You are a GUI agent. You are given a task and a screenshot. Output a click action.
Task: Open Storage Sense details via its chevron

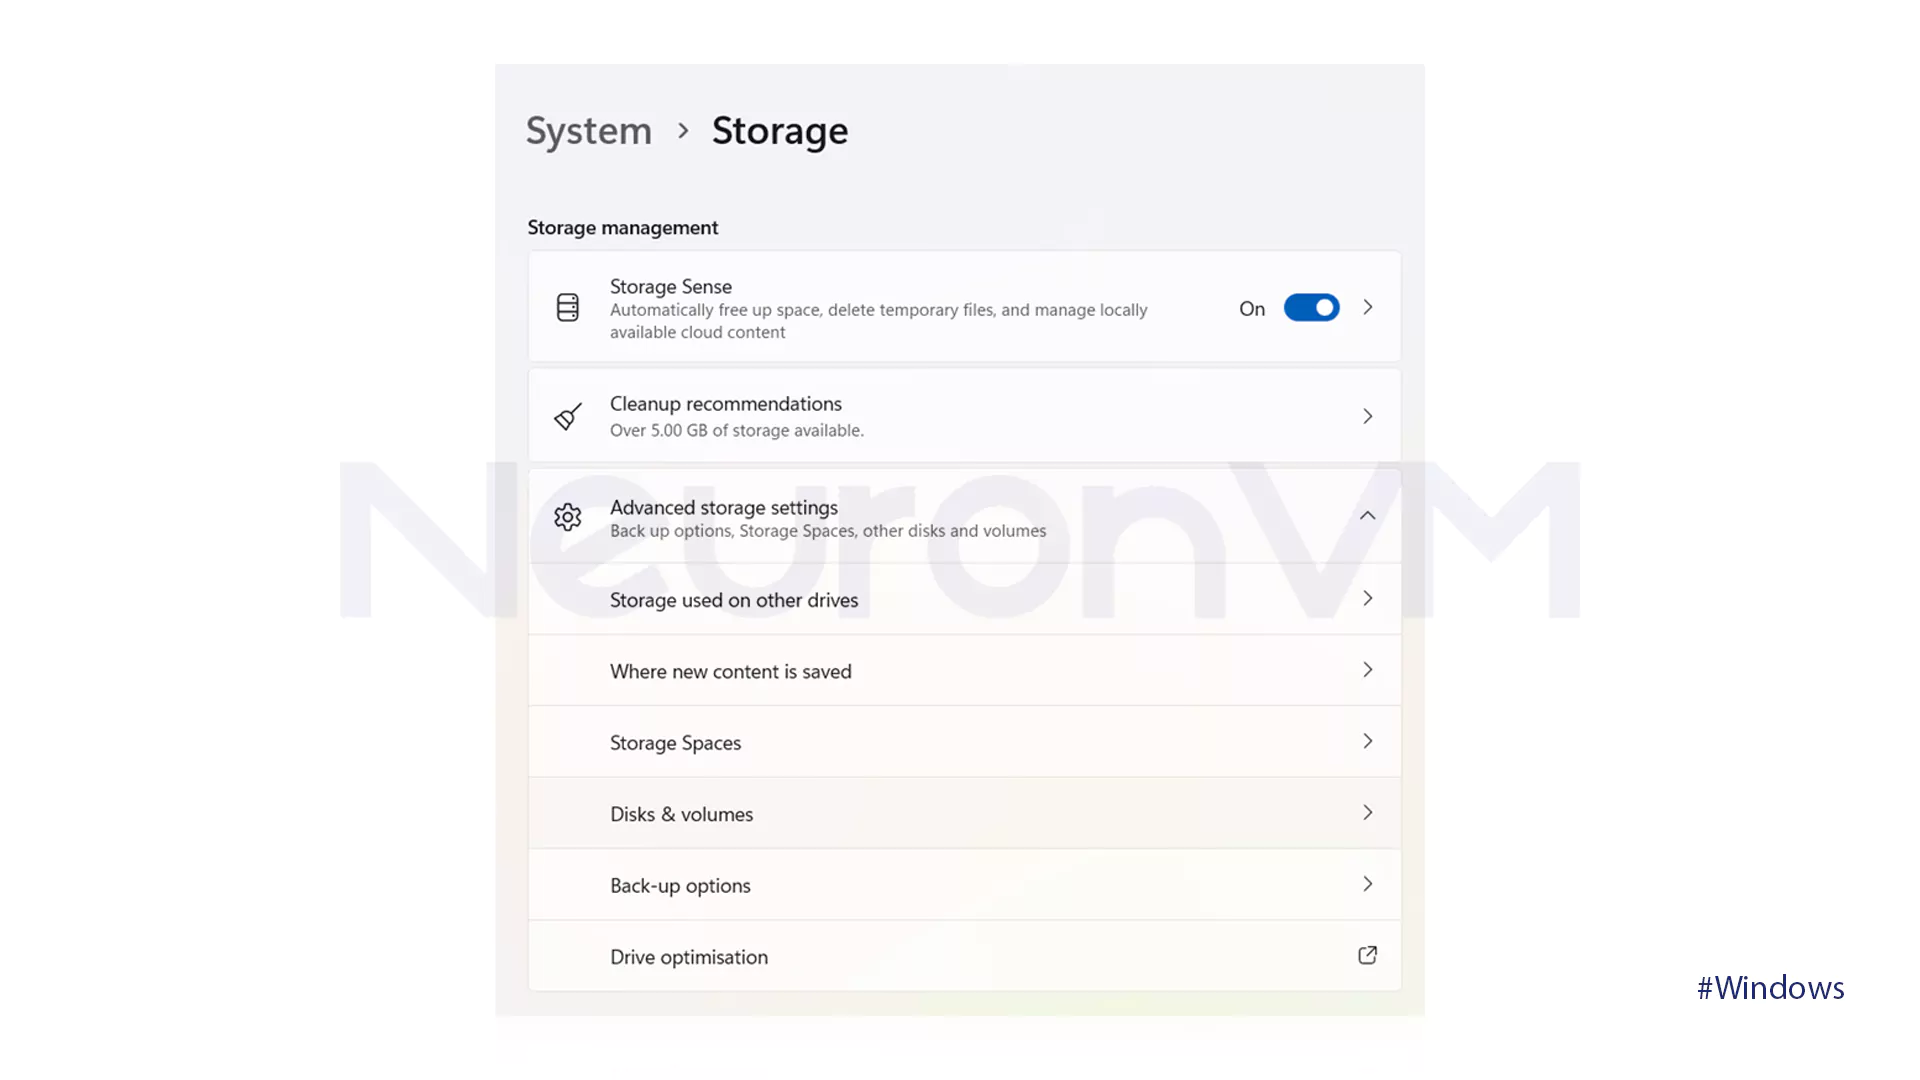coord(1367,307)
